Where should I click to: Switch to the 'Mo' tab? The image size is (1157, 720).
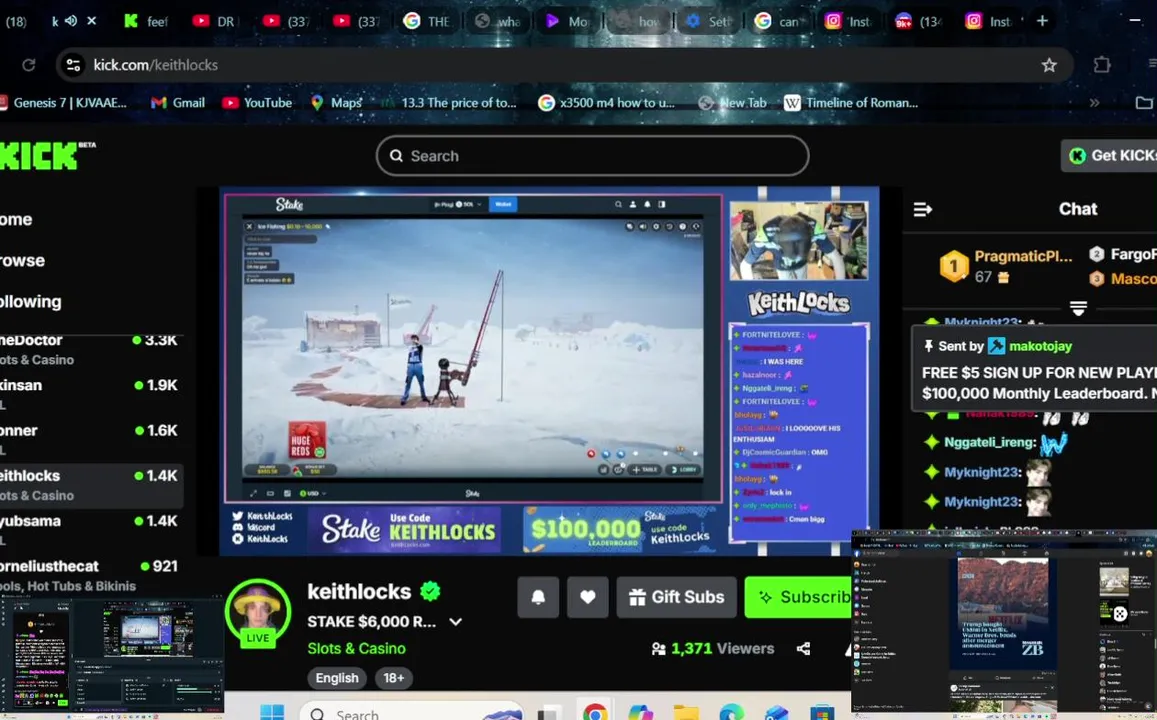(x=567, y=21)
